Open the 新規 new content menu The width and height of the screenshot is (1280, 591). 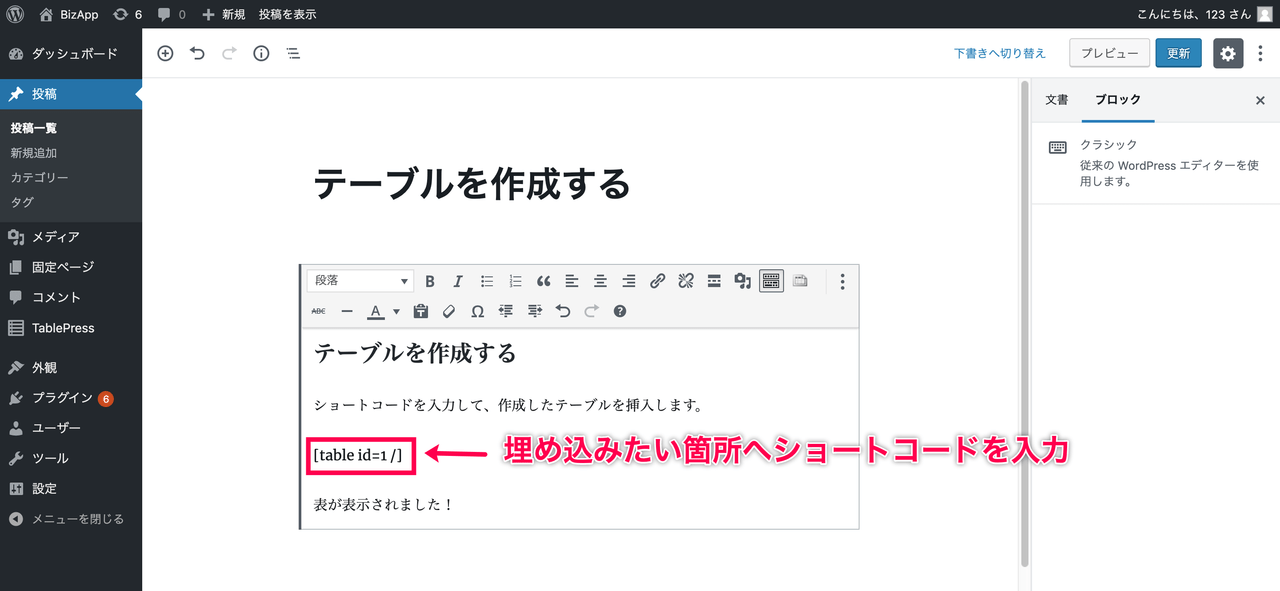[x=223, y=14]
